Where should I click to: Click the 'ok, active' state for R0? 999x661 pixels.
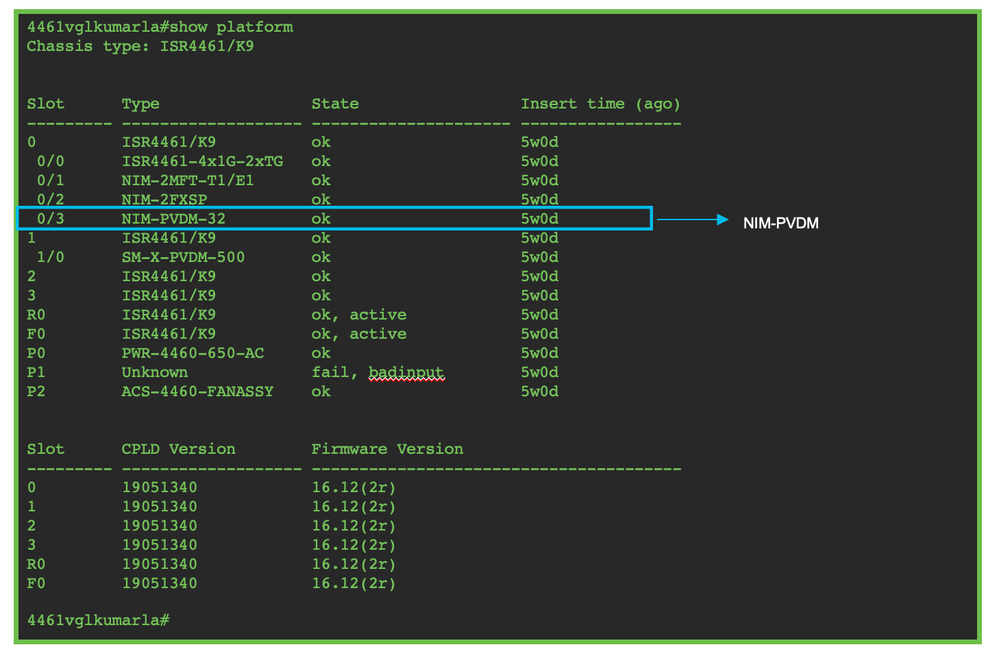[x=359, y=315]
